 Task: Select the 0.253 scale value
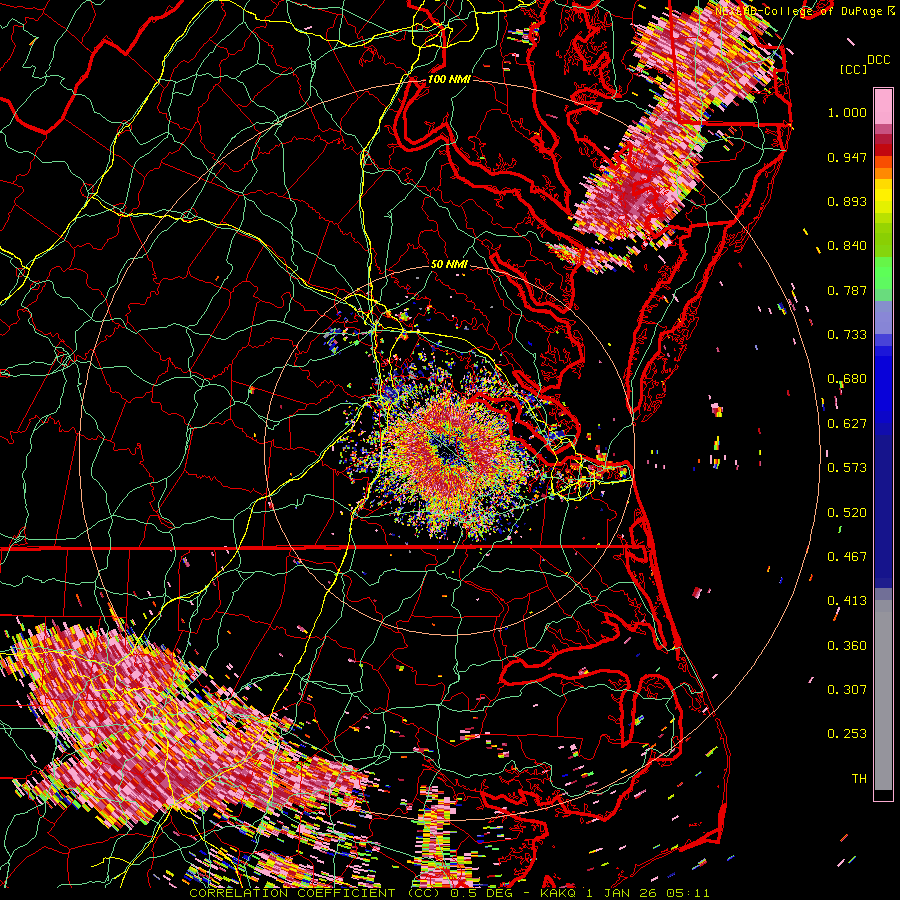tap(847, 734)
